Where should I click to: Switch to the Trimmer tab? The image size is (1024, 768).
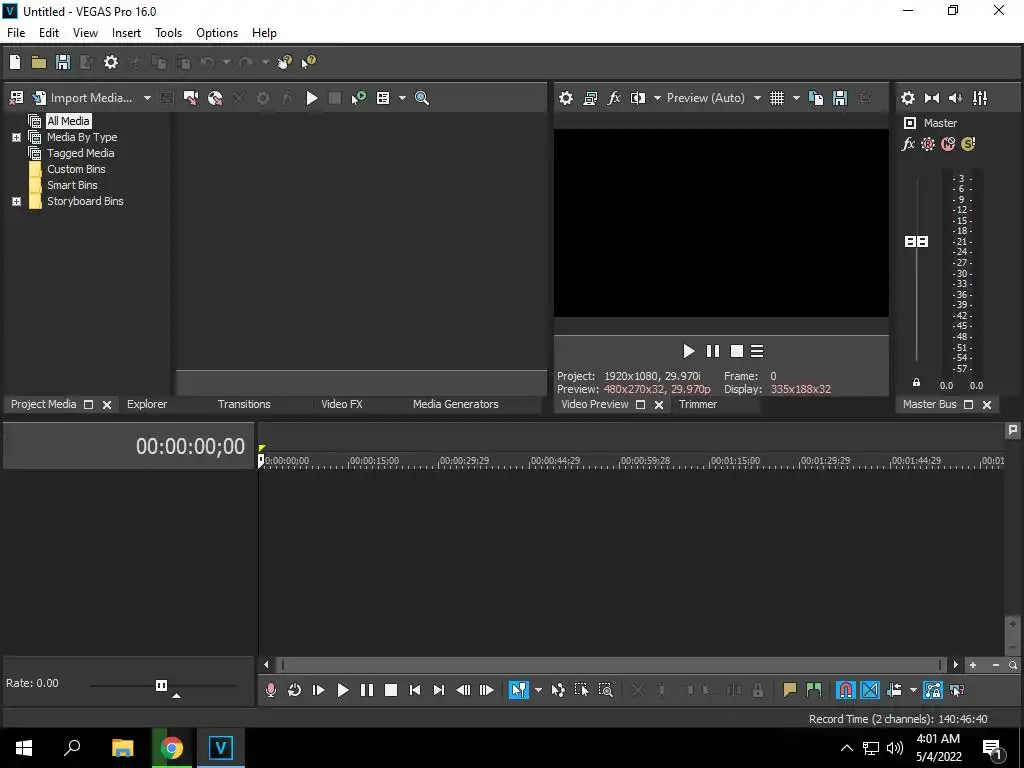tap(698, 404)
